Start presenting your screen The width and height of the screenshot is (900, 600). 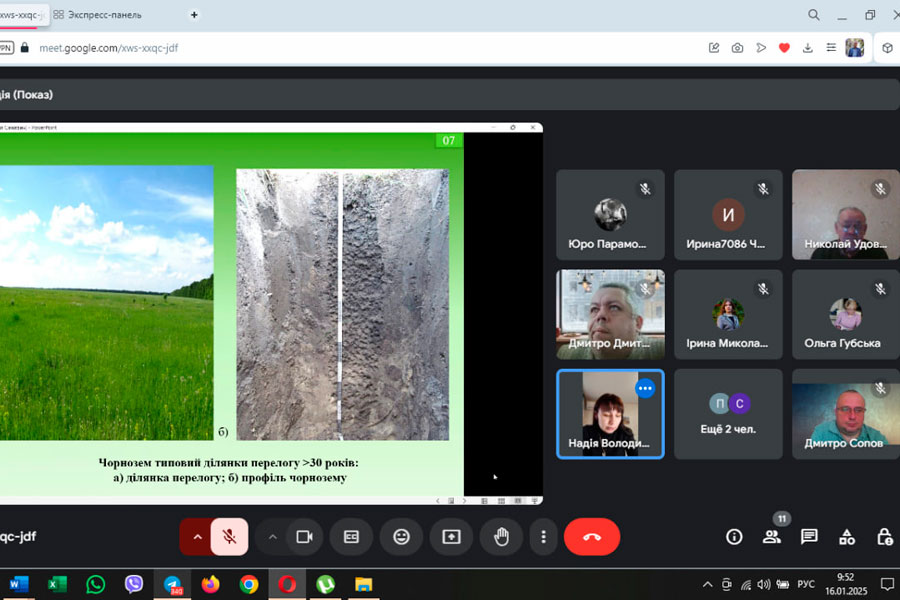[451, 537]
